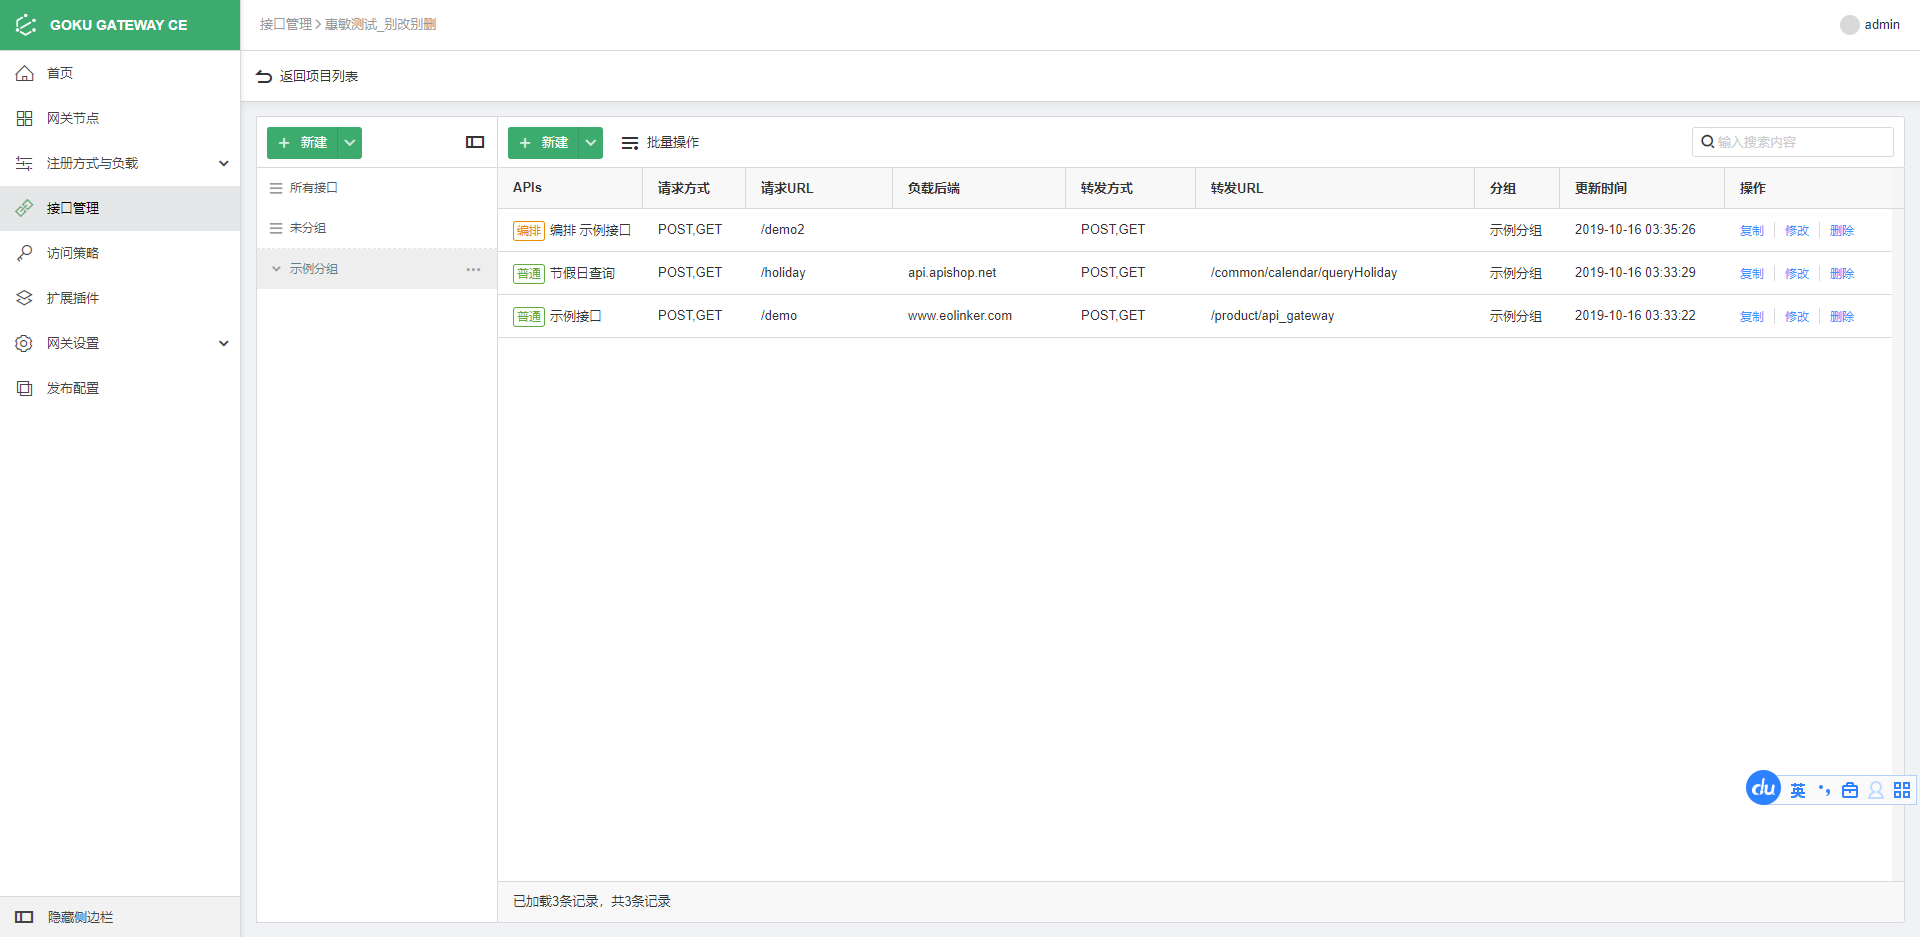Click the 注册方式与负载 sidebar icon

[24, 163]
